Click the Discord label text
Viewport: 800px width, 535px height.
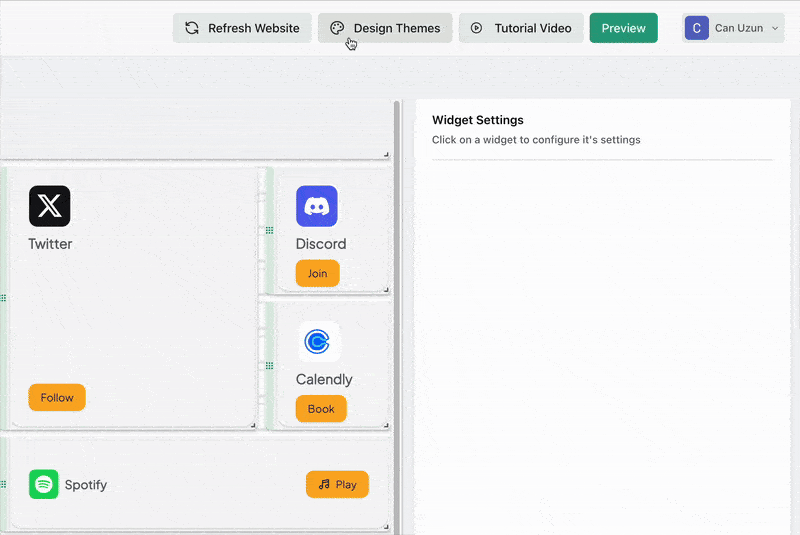click(x=321, y=244)
